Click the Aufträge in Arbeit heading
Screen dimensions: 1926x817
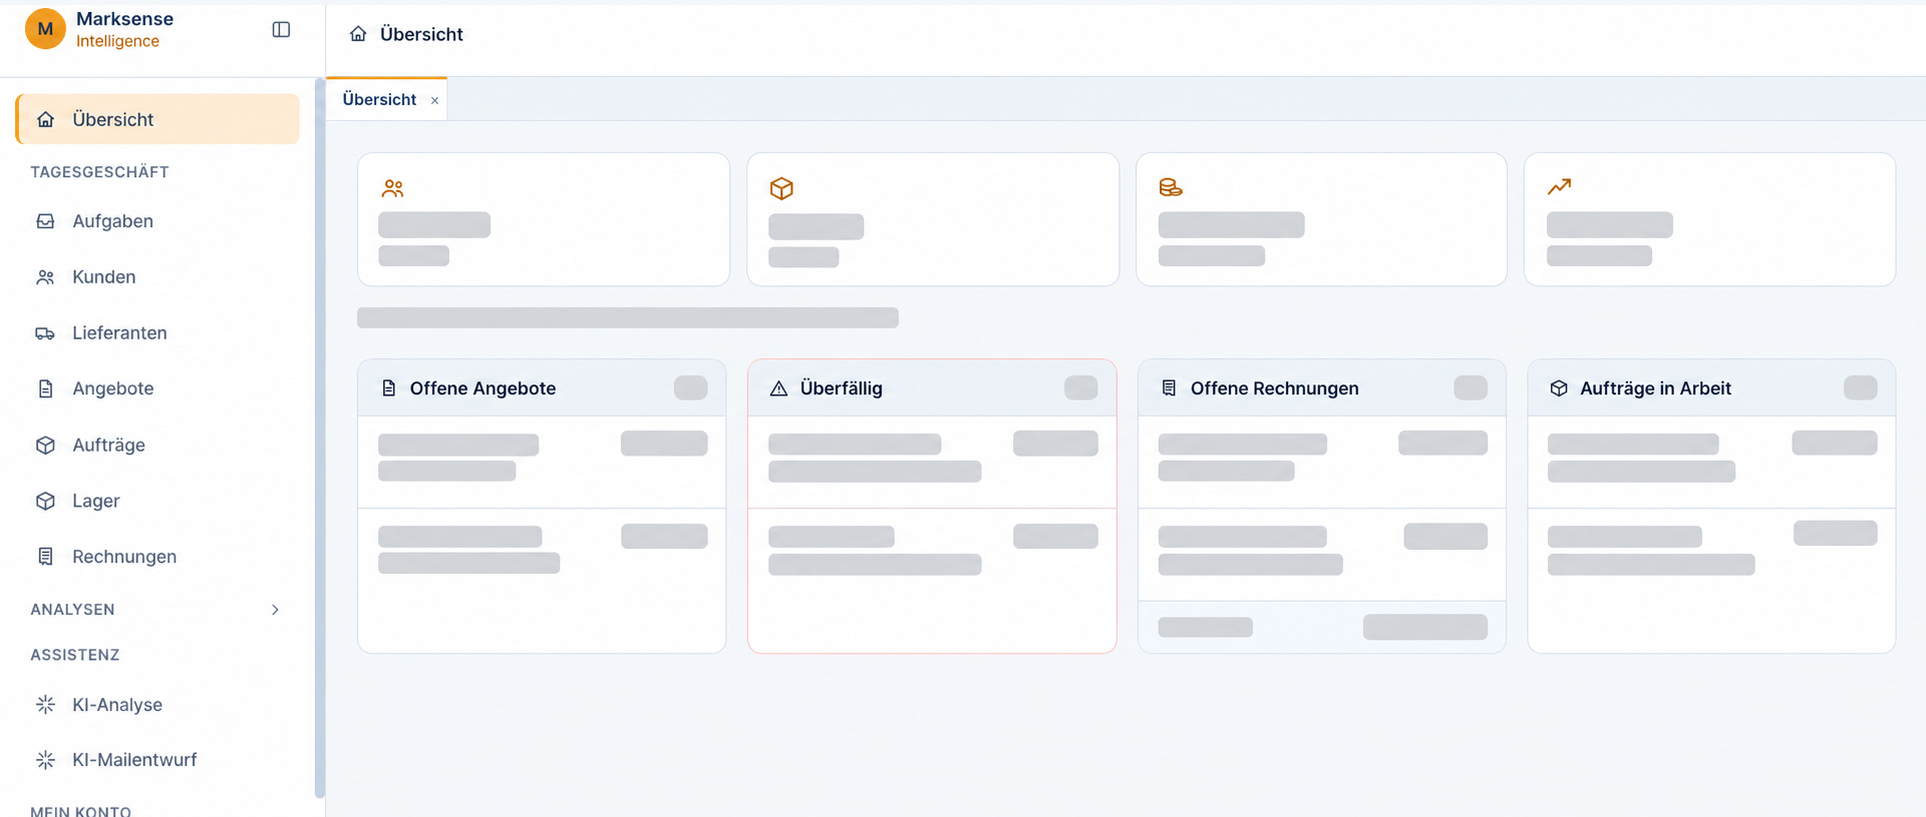pyautogui.click(x=1655, y=388)
